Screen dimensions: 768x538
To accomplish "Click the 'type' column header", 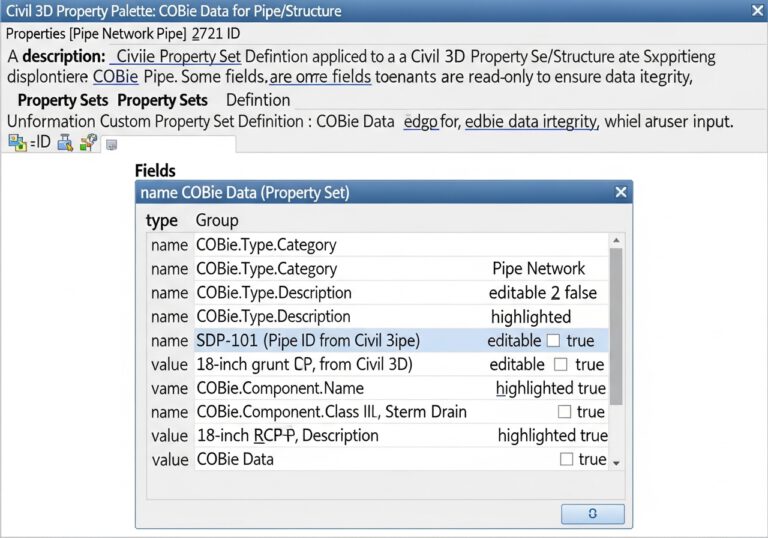I will [x=162, y=221].
